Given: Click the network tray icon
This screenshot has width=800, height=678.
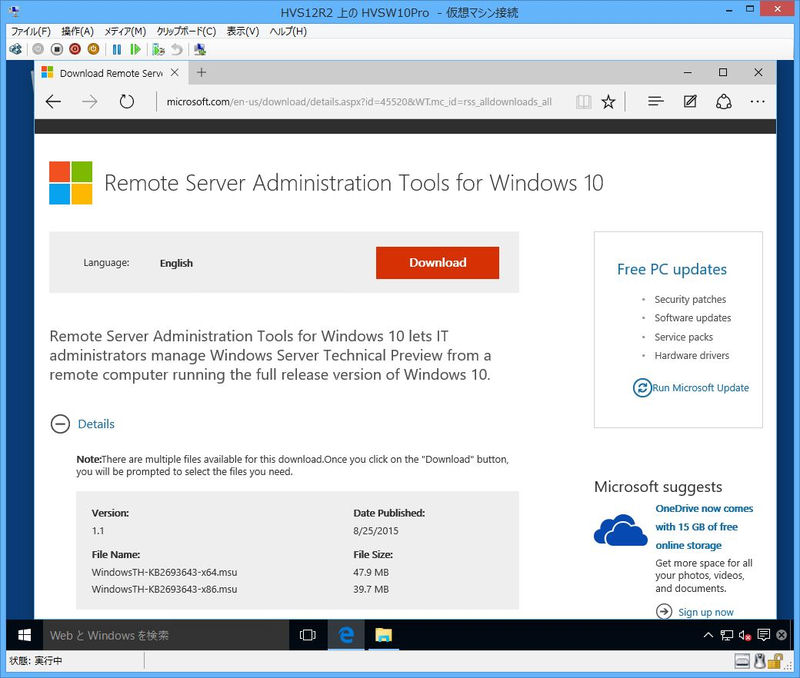Looking at the screenshot, I should [727, 635].
